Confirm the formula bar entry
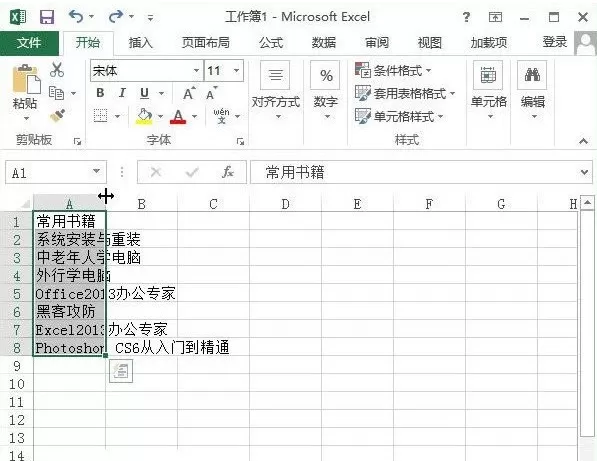 [192, 173]
